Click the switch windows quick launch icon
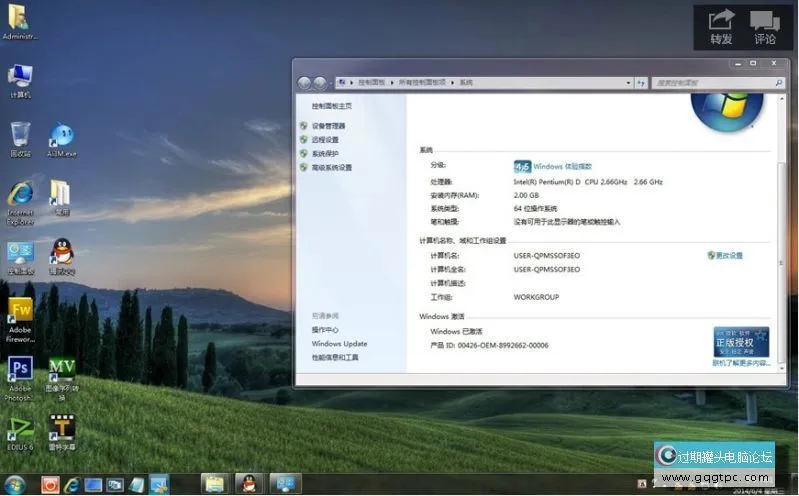799x496 pixels. click(x=115, y=485)
